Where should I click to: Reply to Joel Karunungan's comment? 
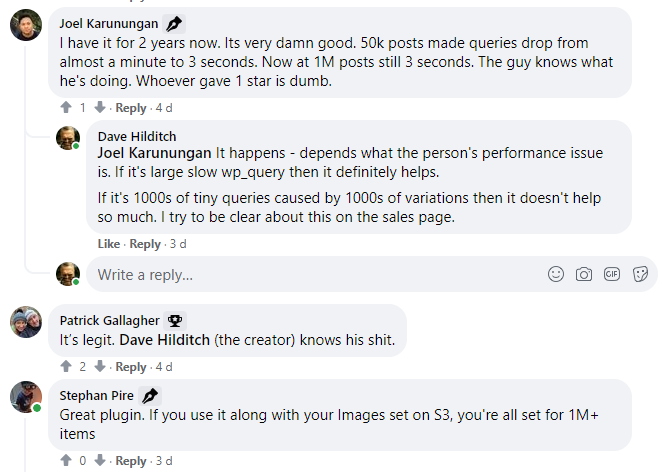click(130, 108)
